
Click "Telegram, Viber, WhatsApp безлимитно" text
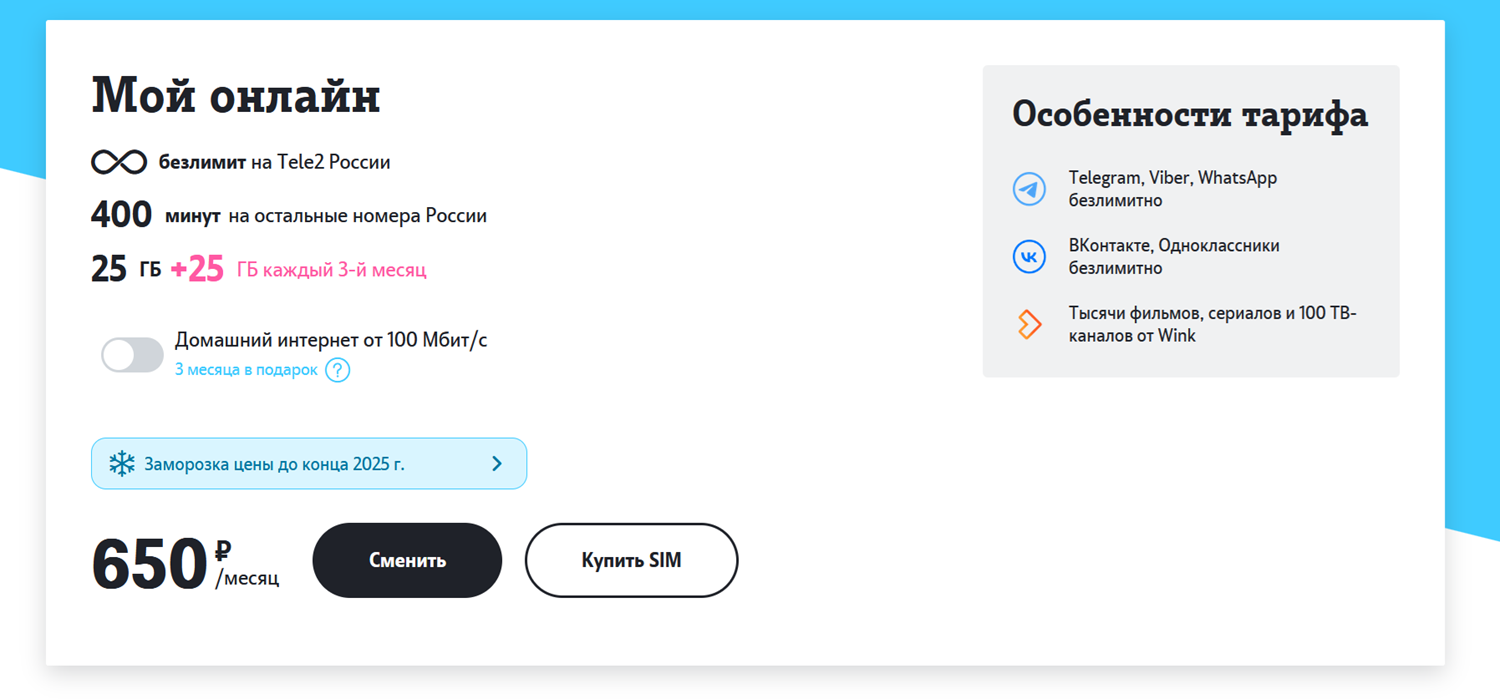(1172, 189)
